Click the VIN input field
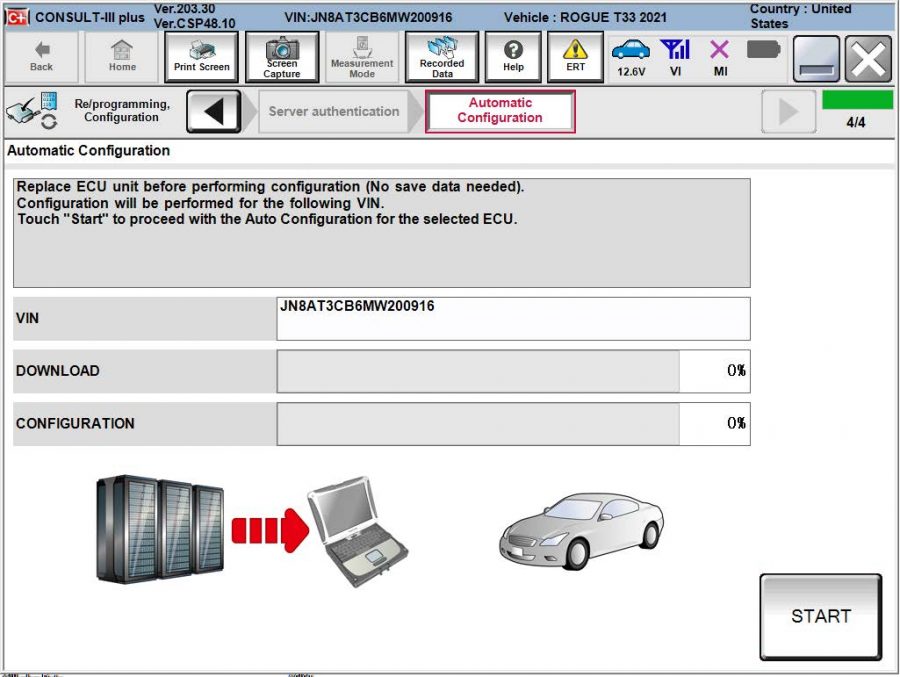The image size is (900, 677). [510, 318]
